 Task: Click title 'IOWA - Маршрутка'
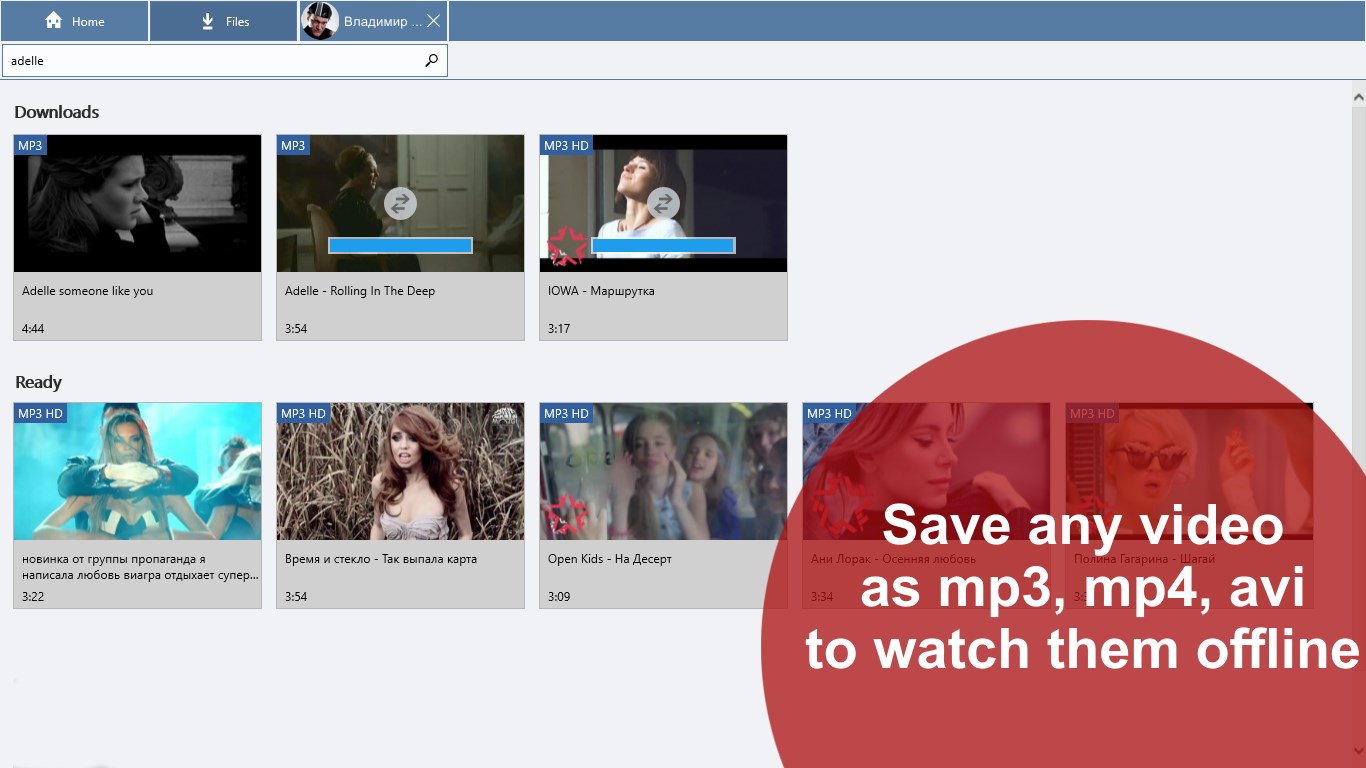601,291
